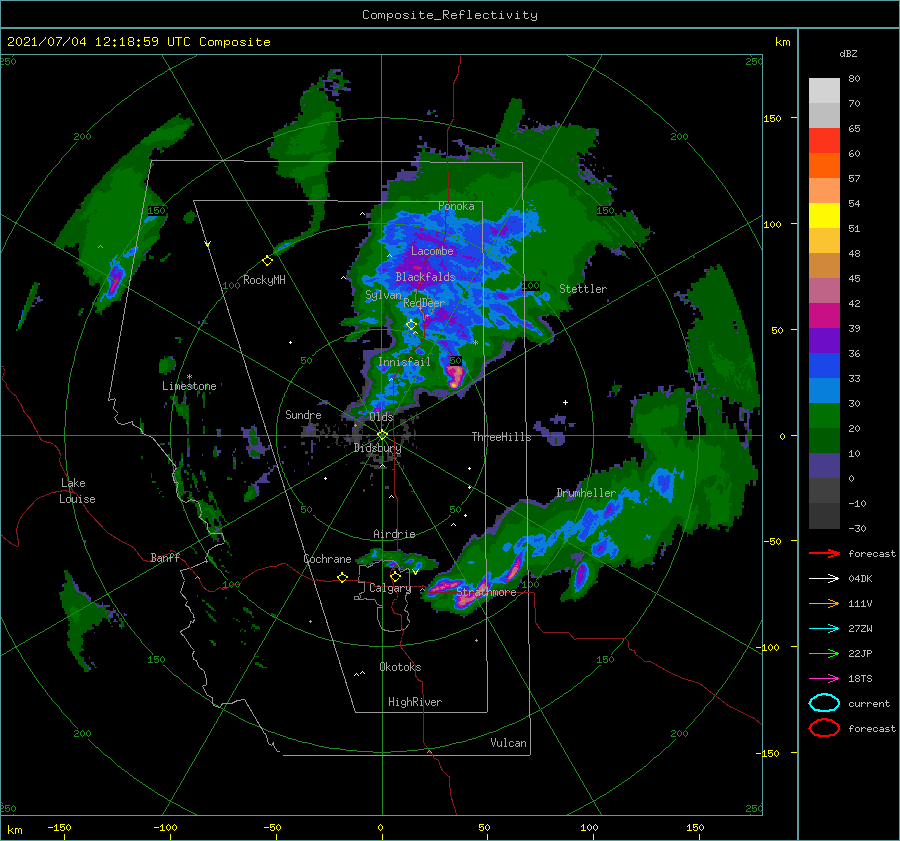Click the green 30 dBZ color swatch
The image size is (900, 841).
pos(824,415)
